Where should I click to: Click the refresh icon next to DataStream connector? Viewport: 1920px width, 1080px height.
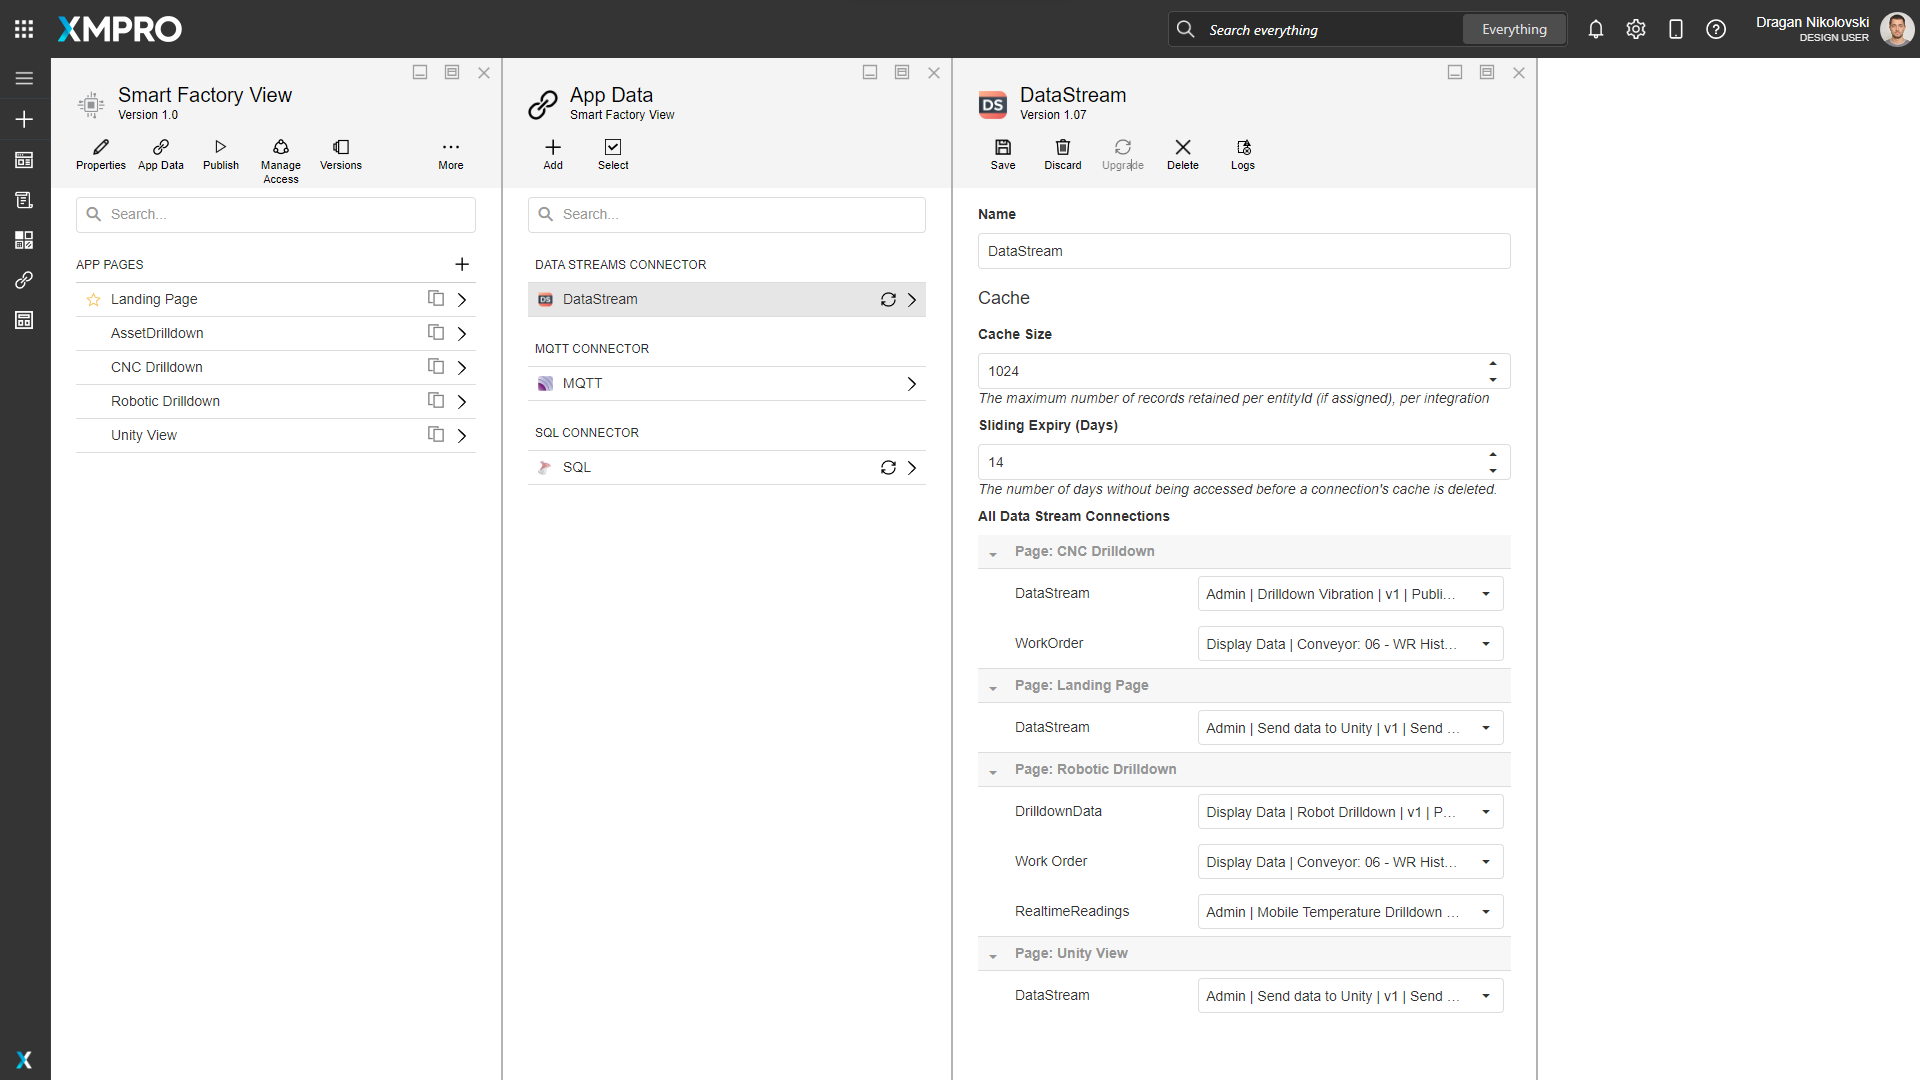888,299
